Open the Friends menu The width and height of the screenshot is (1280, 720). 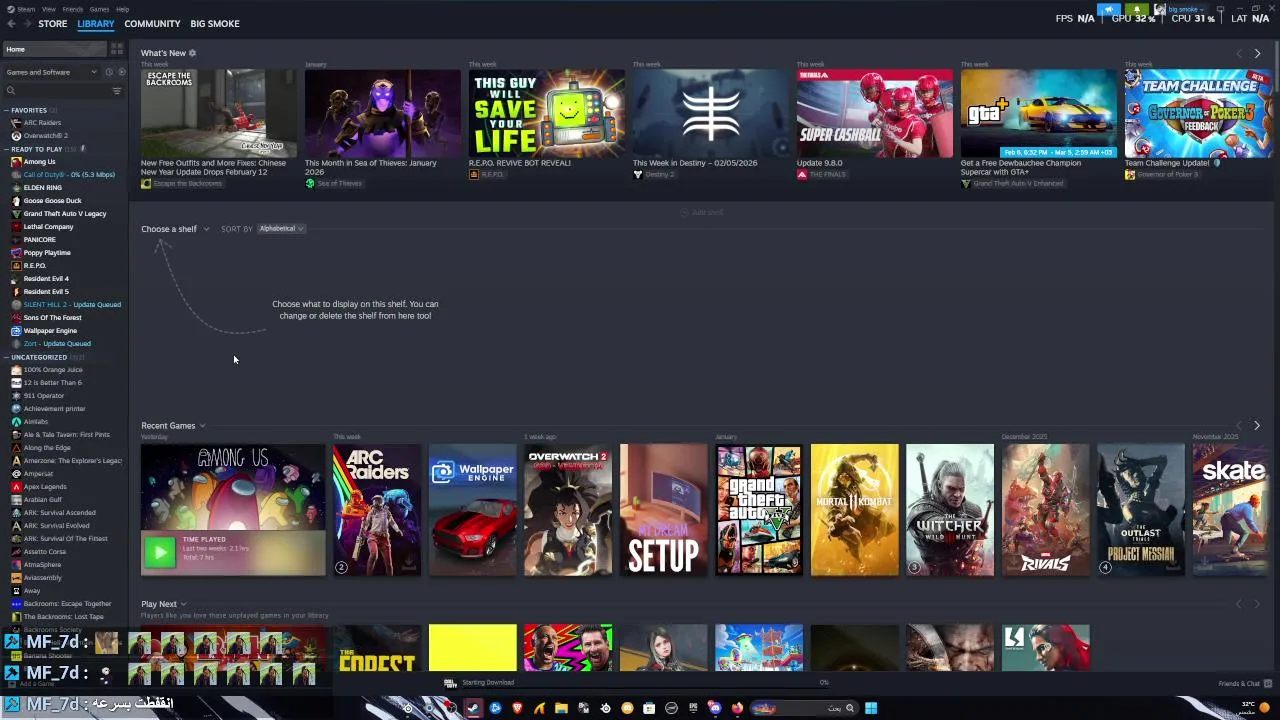pos(73,9)
